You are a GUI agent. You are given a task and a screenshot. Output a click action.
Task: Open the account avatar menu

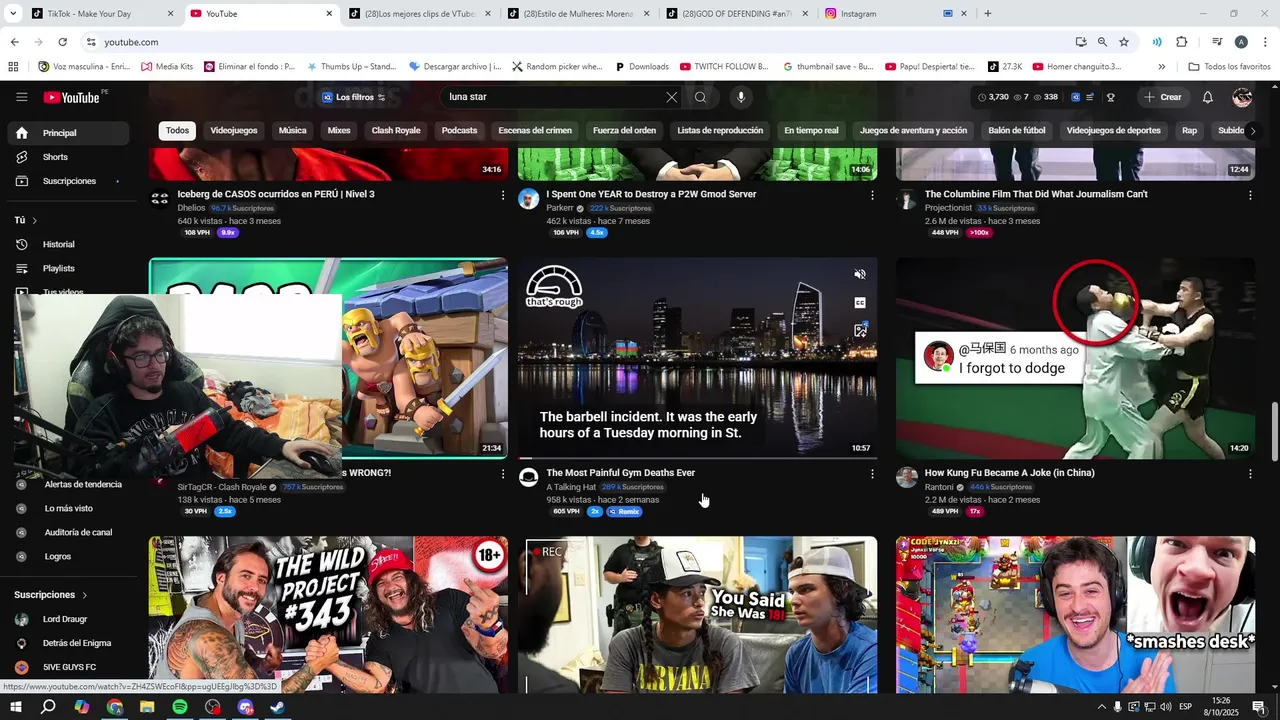point(1242,97)
